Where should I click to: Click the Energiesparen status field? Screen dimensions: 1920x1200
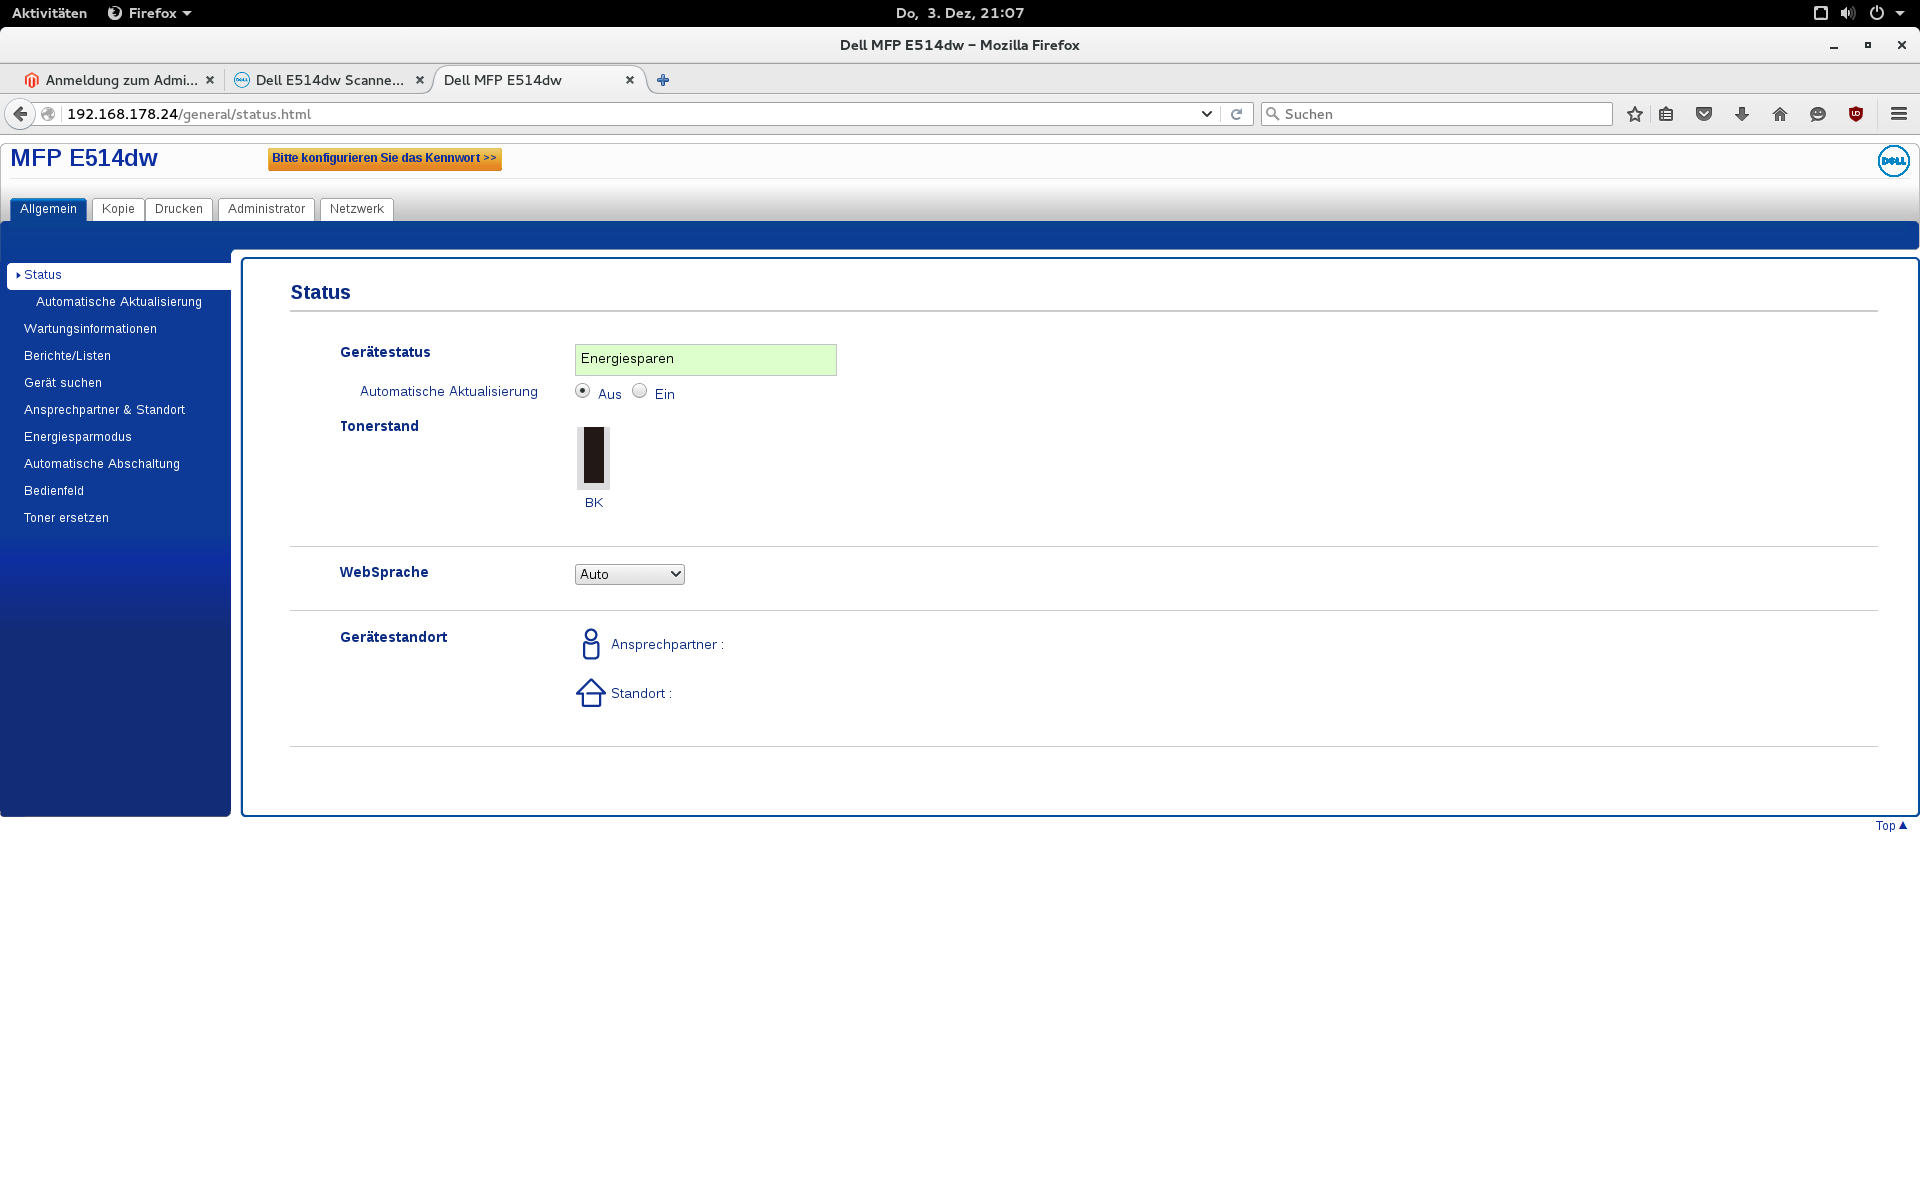705,360
